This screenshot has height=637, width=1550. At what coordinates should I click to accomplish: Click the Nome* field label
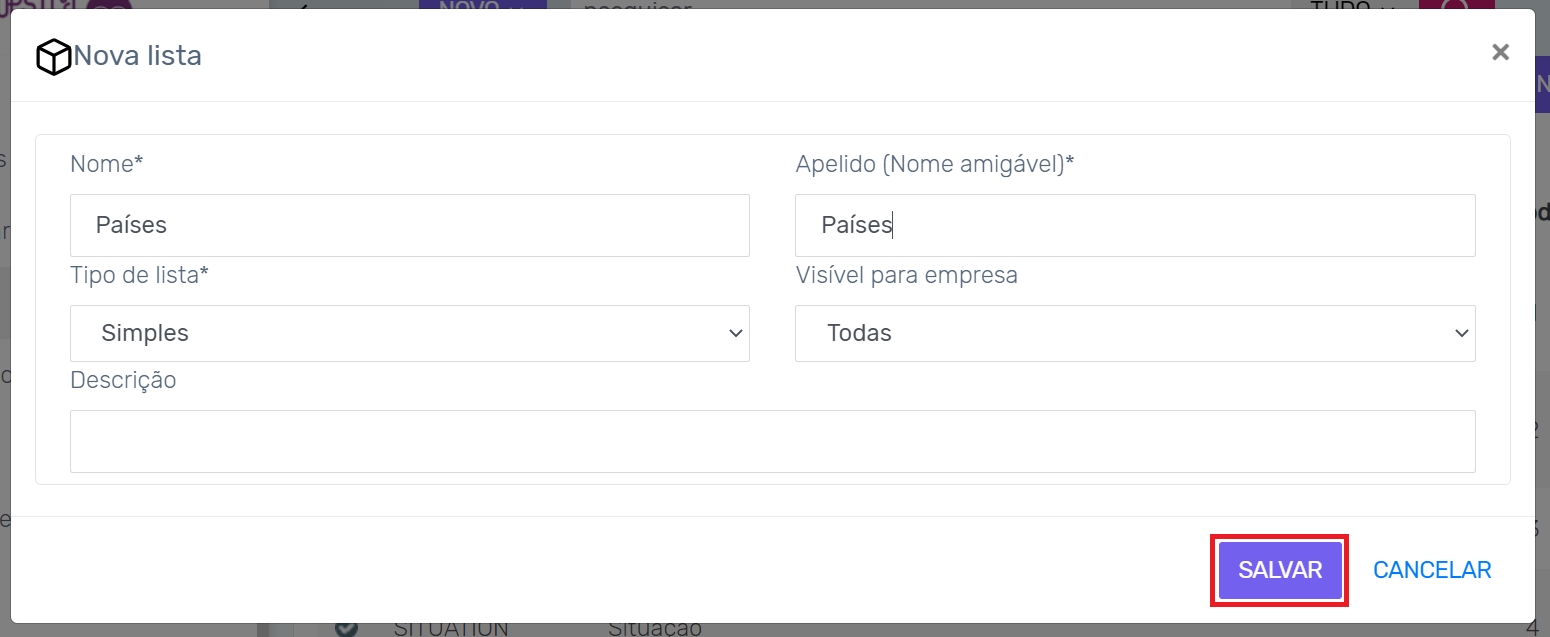pos(107,164)
